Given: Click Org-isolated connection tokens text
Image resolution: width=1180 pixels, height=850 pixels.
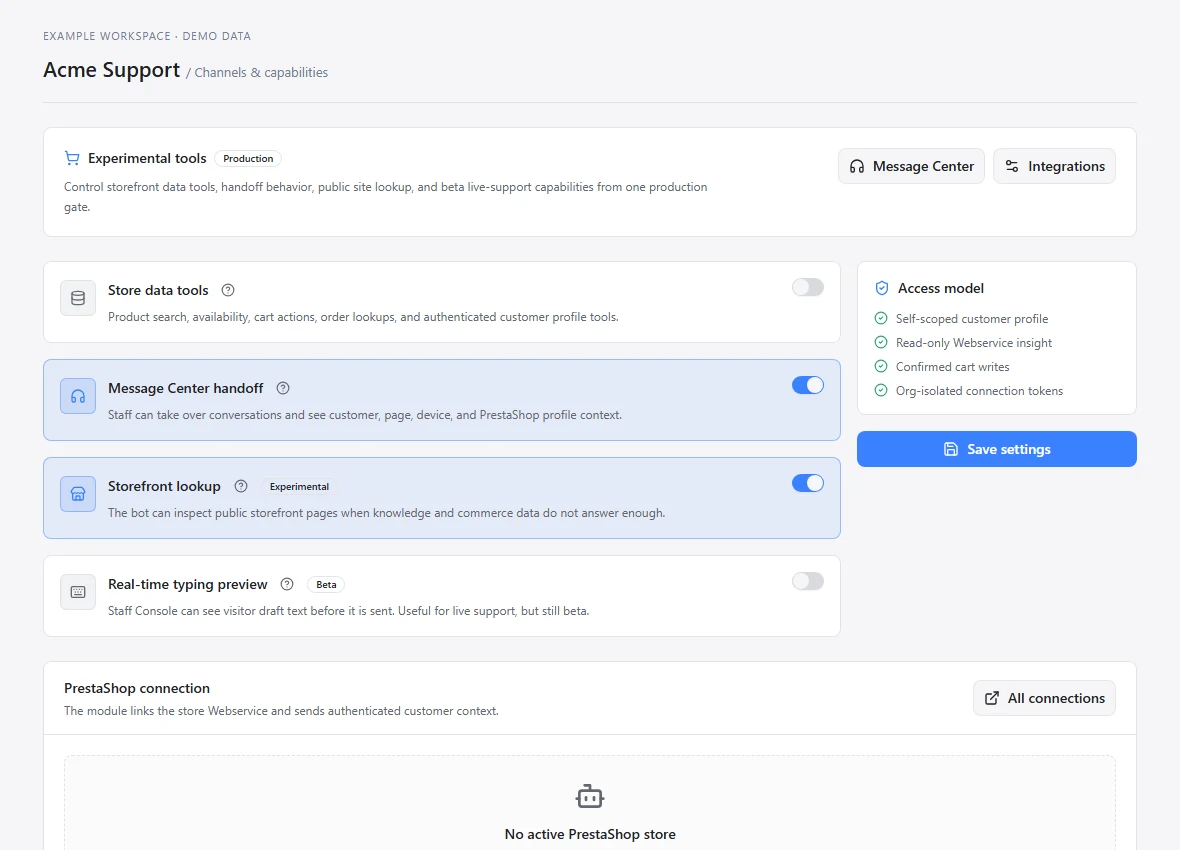Looking at the screenshot, I should 979,391.
